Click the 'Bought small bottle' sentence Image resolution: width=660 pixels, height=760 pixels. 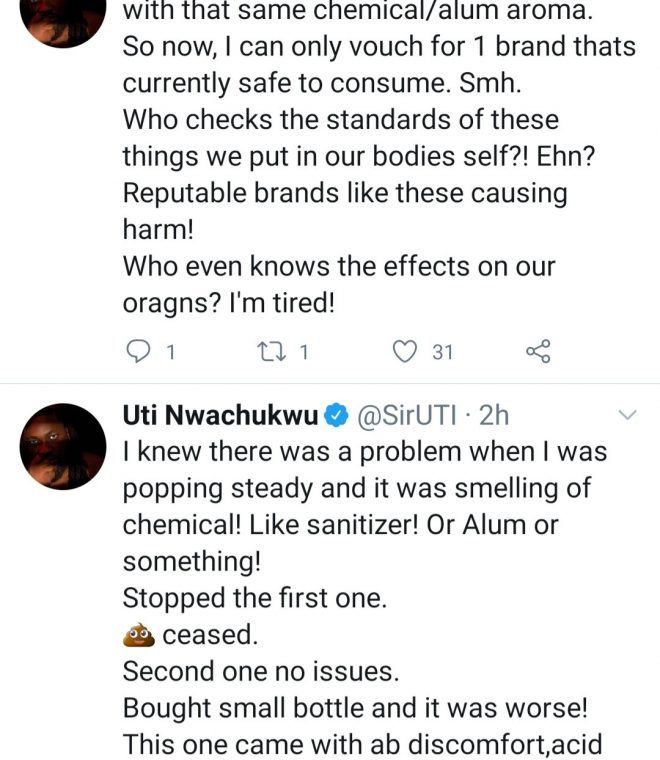pyautogui.click(x=355, y=708)
